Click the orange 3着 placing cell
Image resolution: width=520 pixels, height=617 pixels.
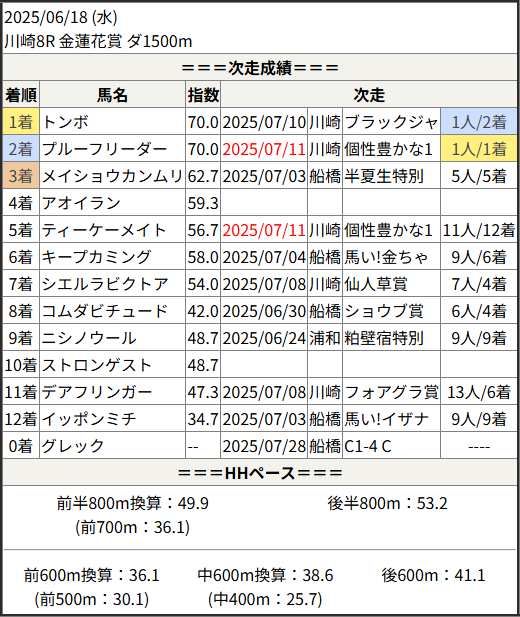pos(21,176)
